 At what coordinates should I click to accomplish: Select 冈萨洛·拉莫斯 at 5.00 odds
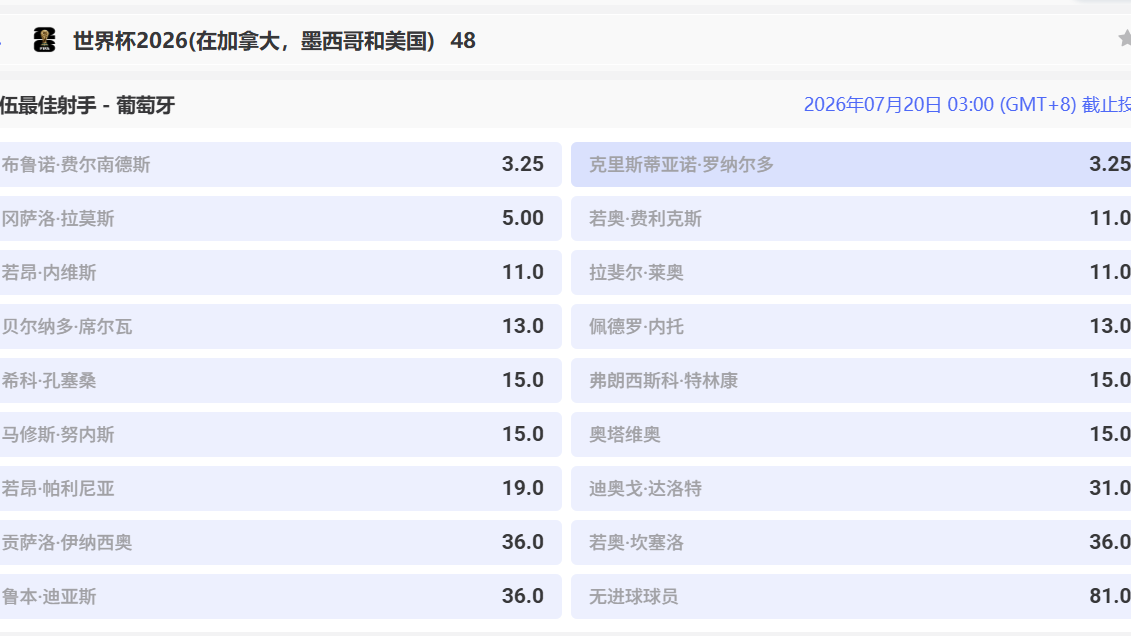pyautogui.click(x=280, y=218)
